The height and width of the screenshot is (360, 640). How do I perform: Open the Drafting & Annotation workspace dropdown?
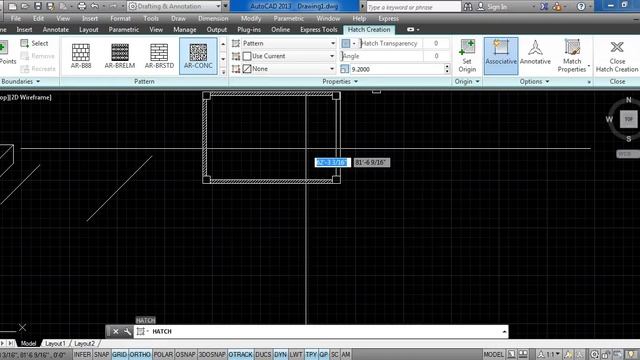(x=175, y=6)
